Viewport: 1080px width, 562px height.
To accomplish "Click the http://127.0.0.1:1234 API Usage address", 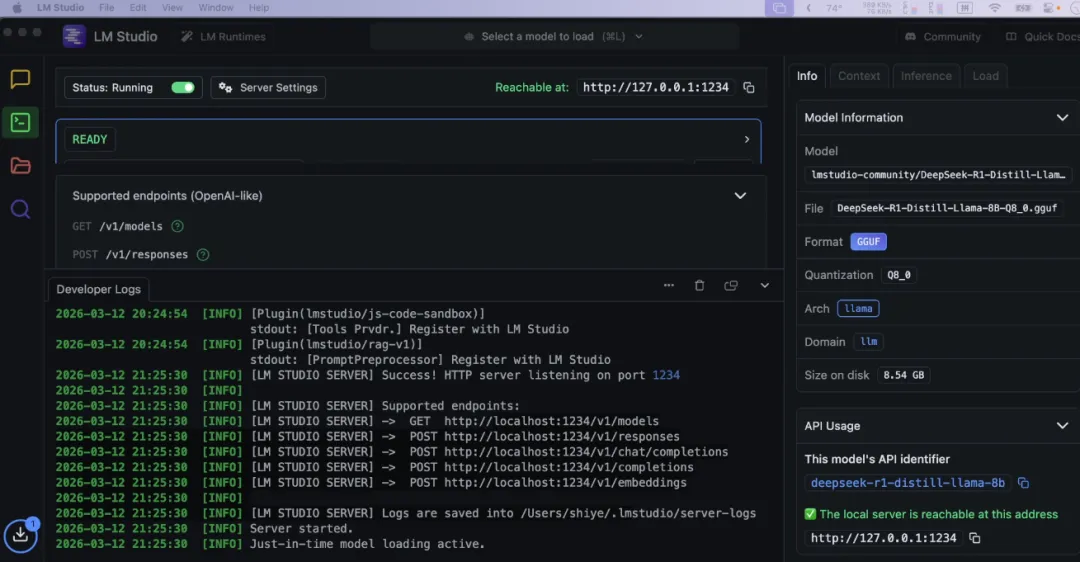I will (x=883, y=538).
